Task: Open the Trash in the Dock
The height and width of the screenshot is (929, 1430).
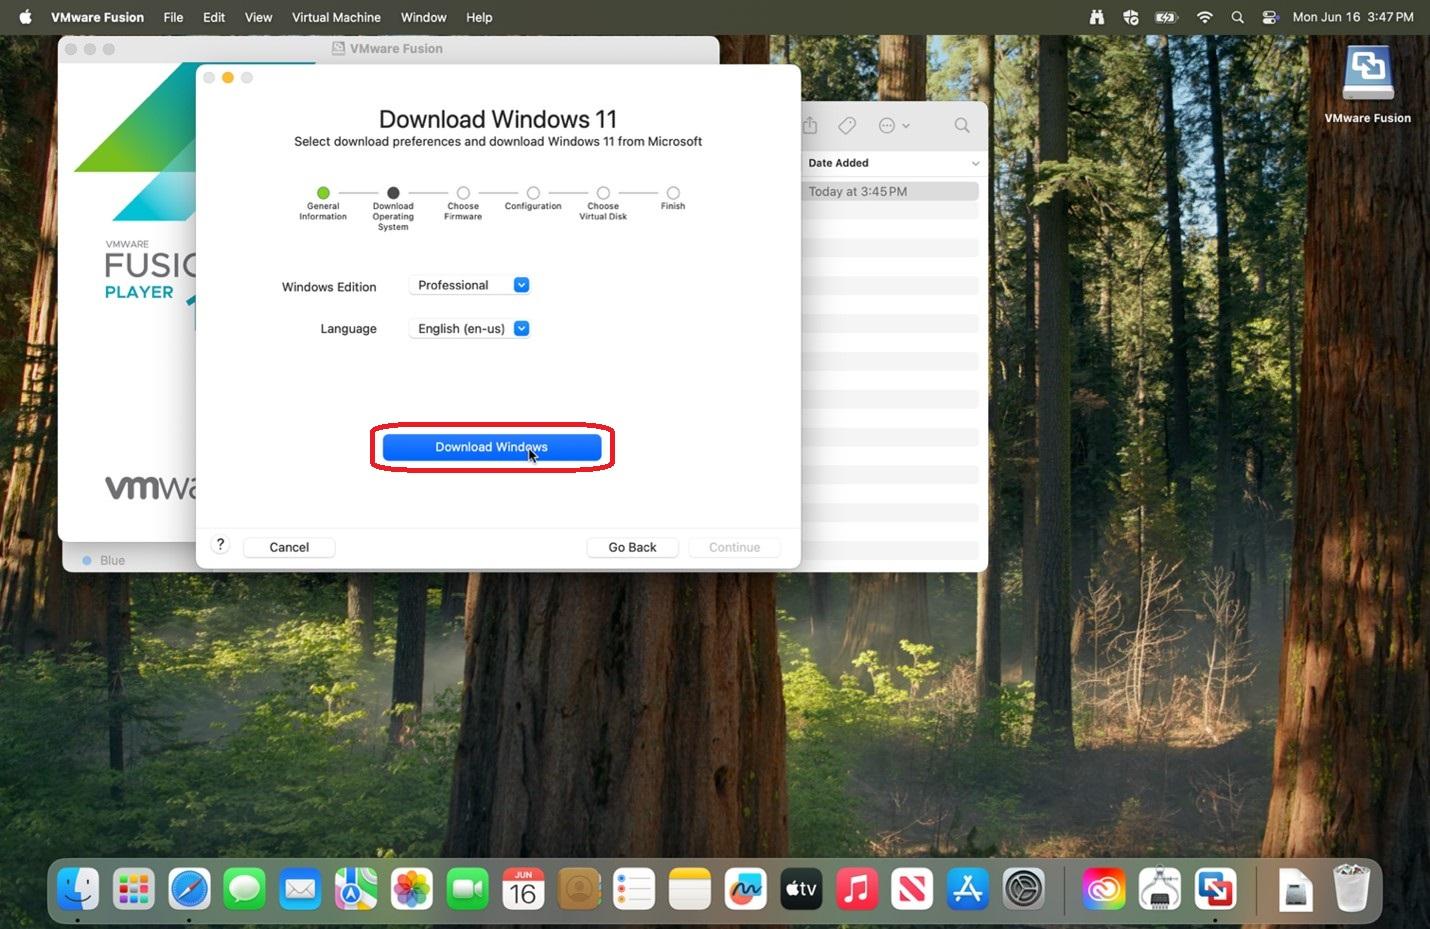Action: click(1351, 888)
